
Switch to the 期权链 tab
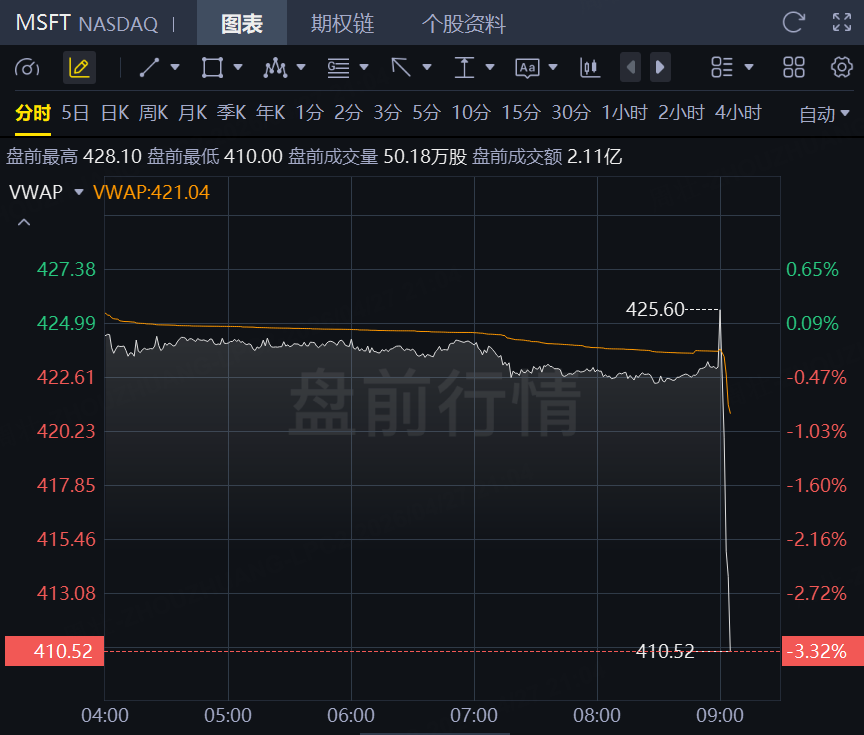pyautogui.click(x=342, y=23)
